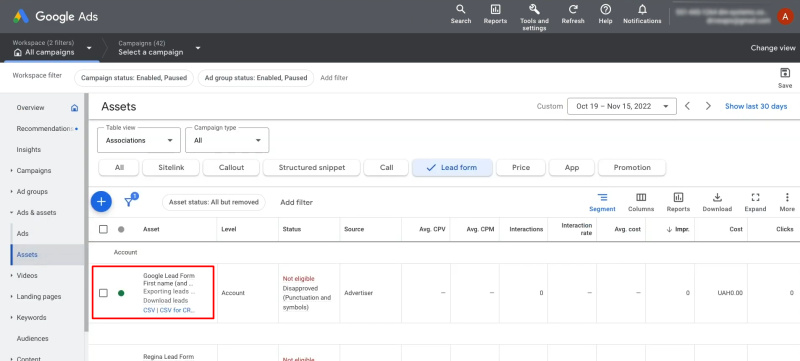Refresh the Google Ads data

pyautogui.click(x=573, y=14)
